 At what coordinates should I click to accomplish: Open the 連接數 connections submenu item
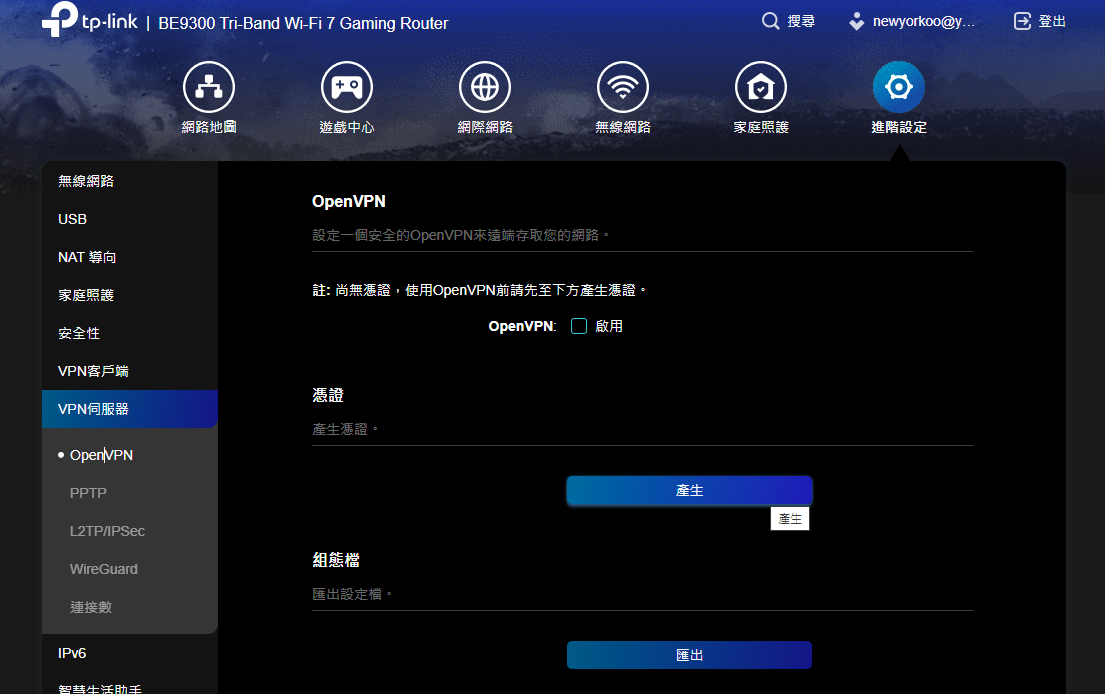91,607
